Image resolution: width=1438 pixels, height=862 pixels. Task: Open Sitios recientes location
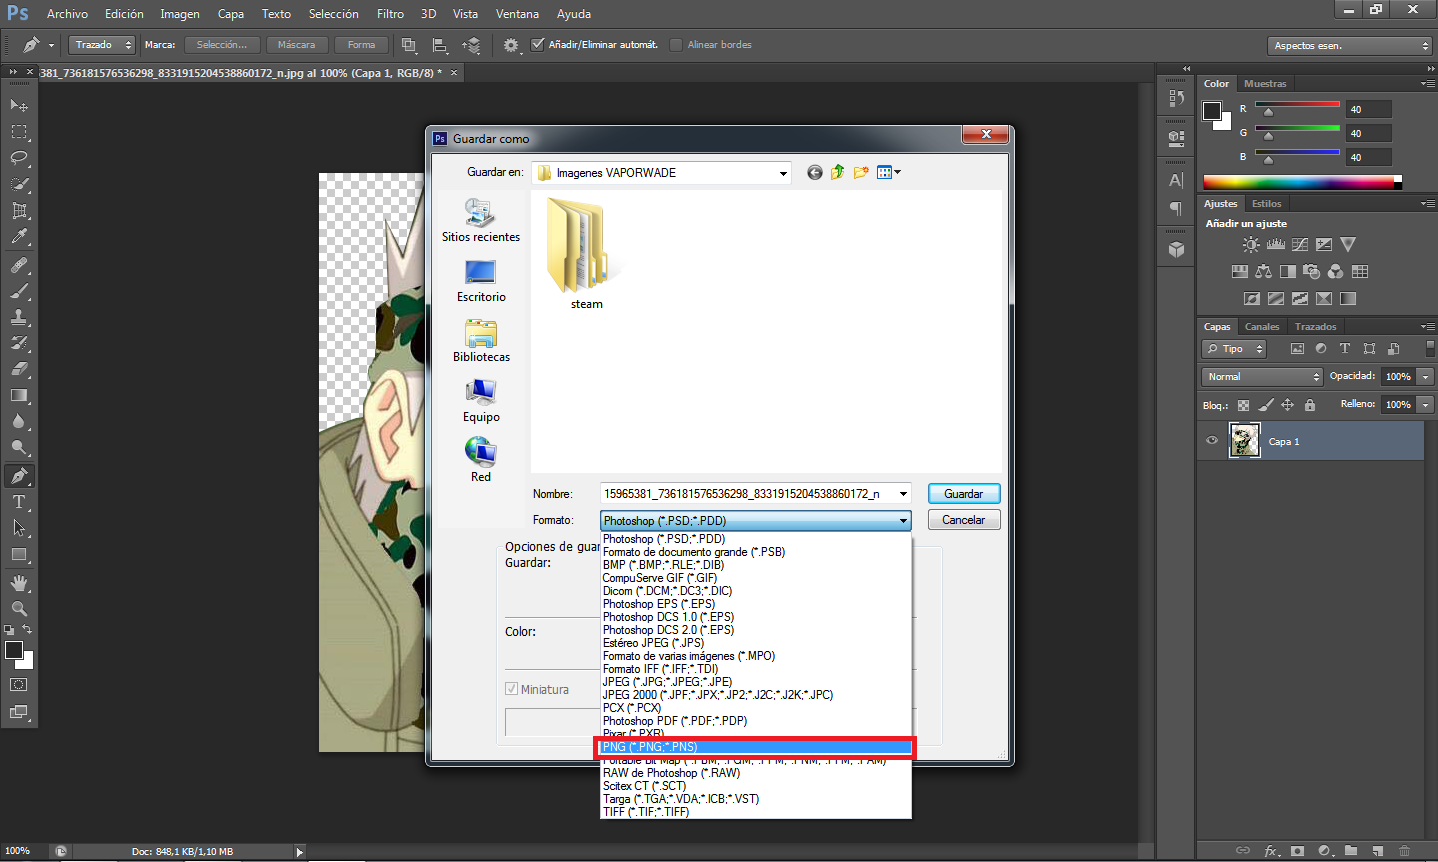tap(481, 220)
